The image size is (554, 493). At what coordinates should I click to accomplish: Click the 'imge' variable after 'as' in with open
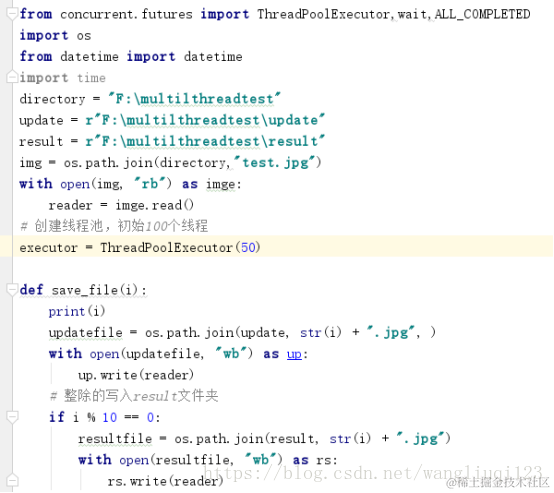pos(220,184)
